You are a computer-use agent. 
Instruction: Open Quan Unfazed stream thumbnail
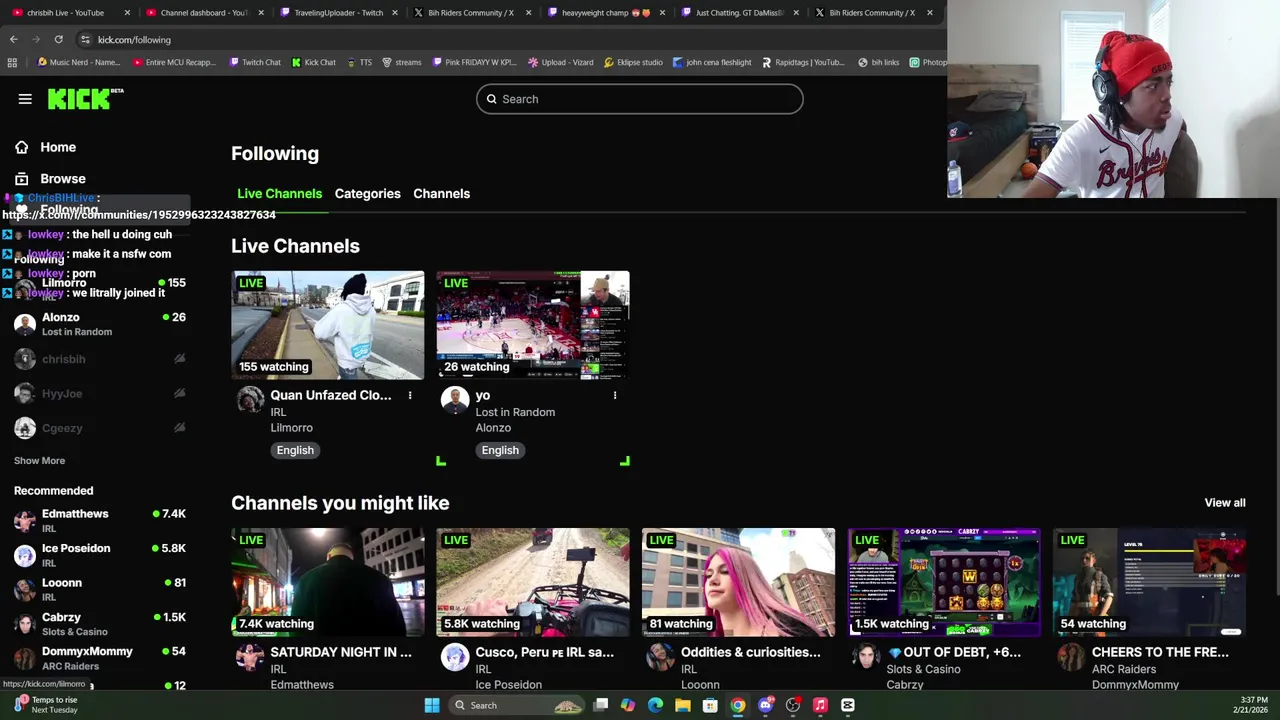(327, 325)
